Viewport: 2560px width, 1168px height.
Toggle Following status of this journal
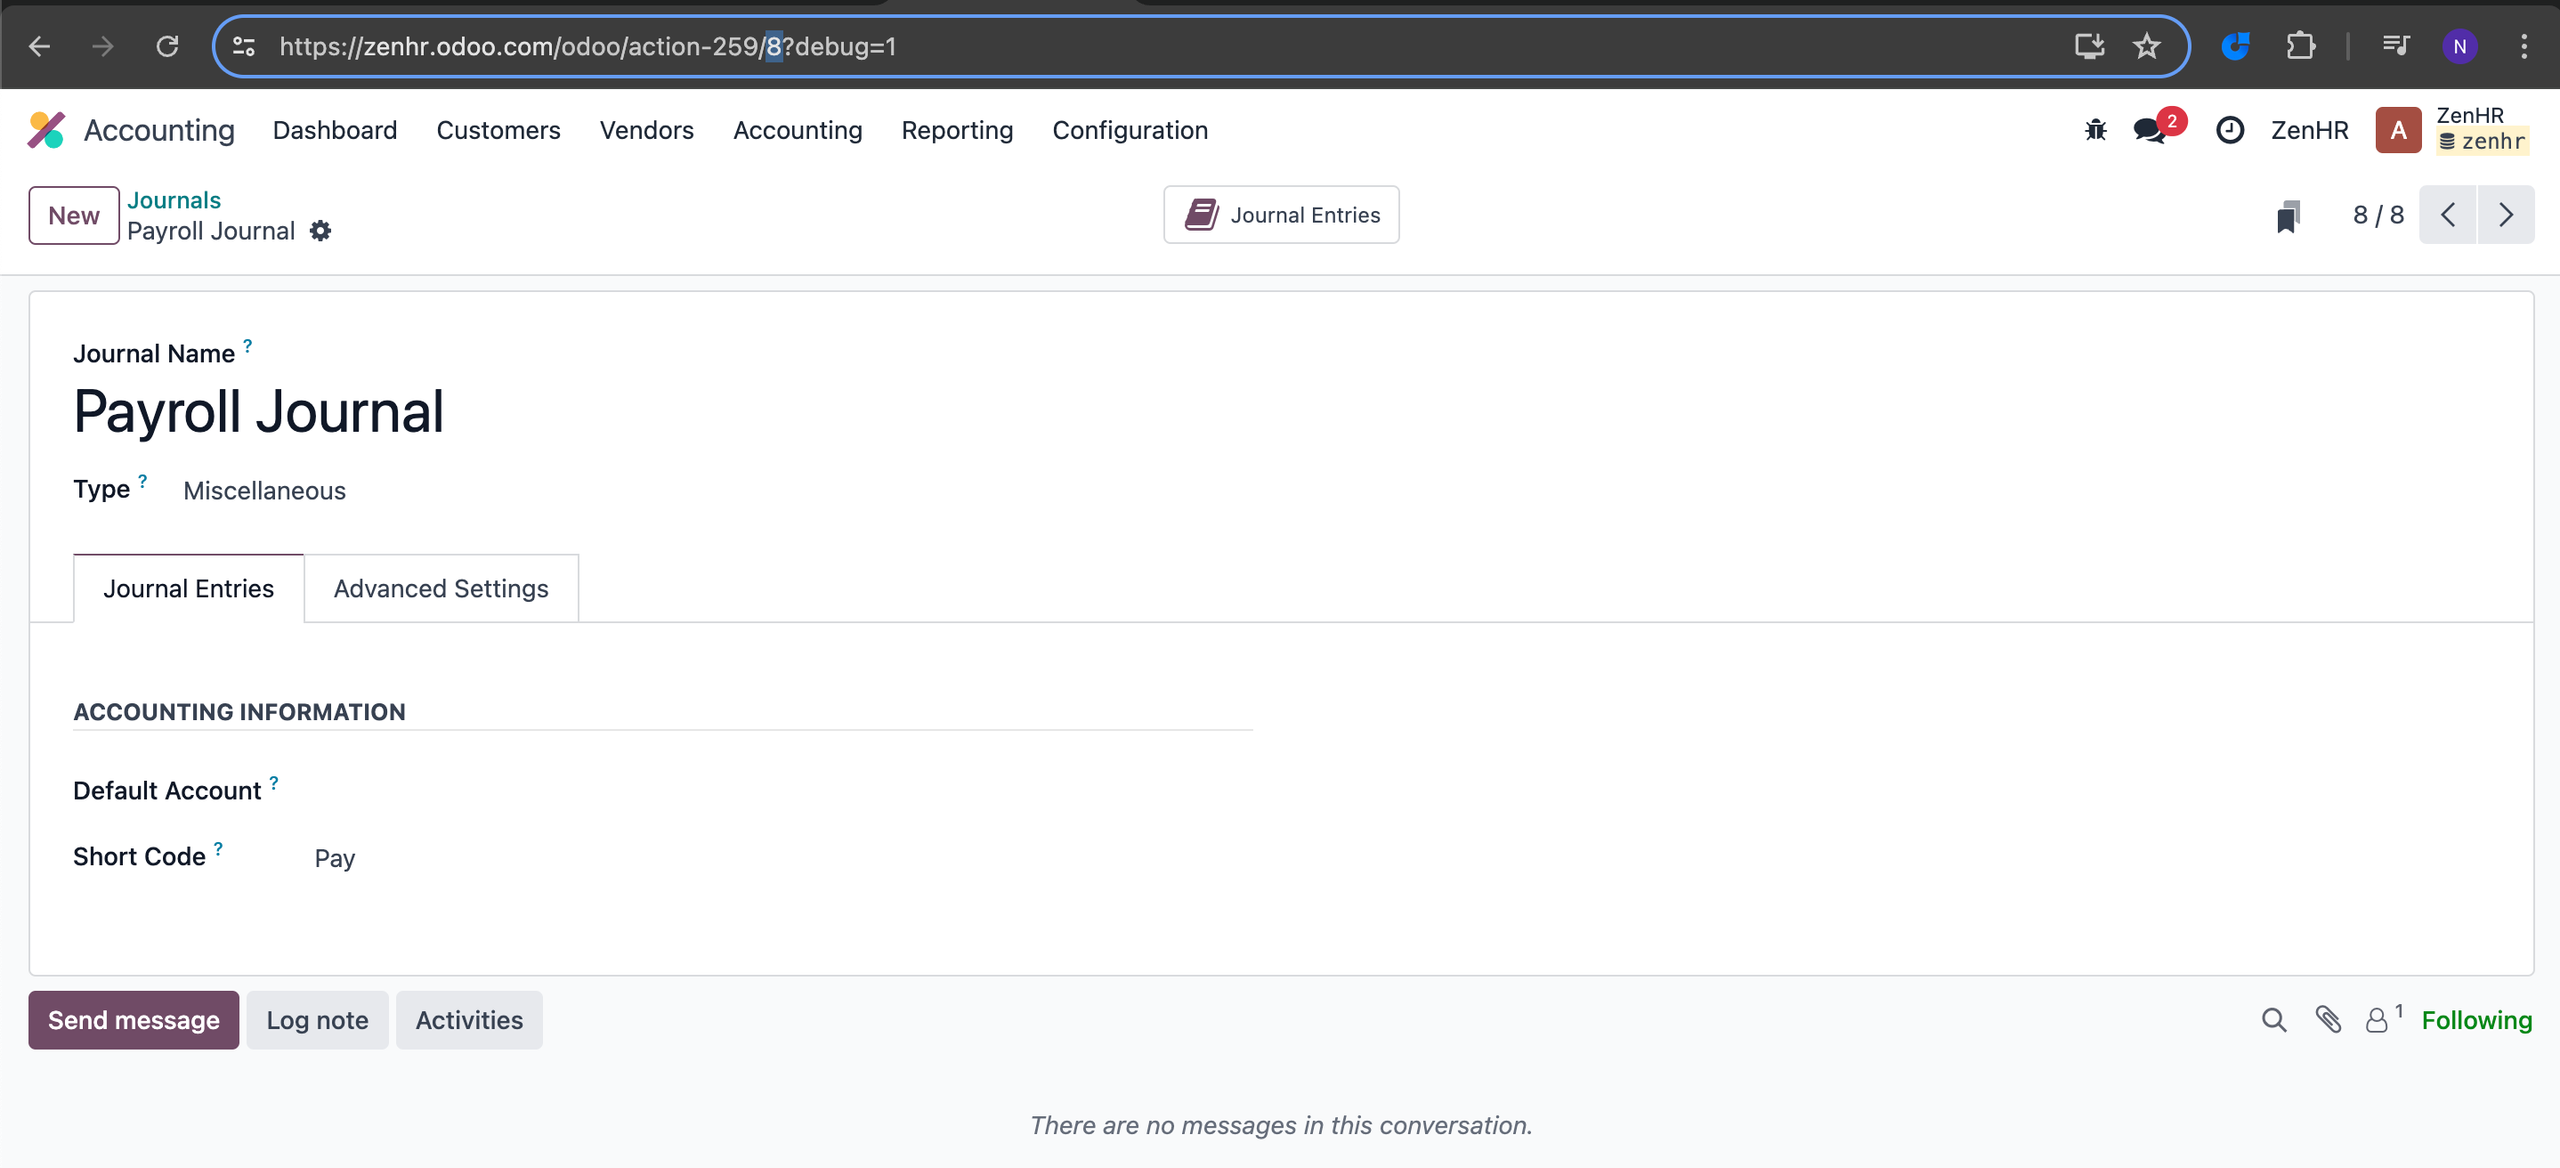coord(2476,1020)
